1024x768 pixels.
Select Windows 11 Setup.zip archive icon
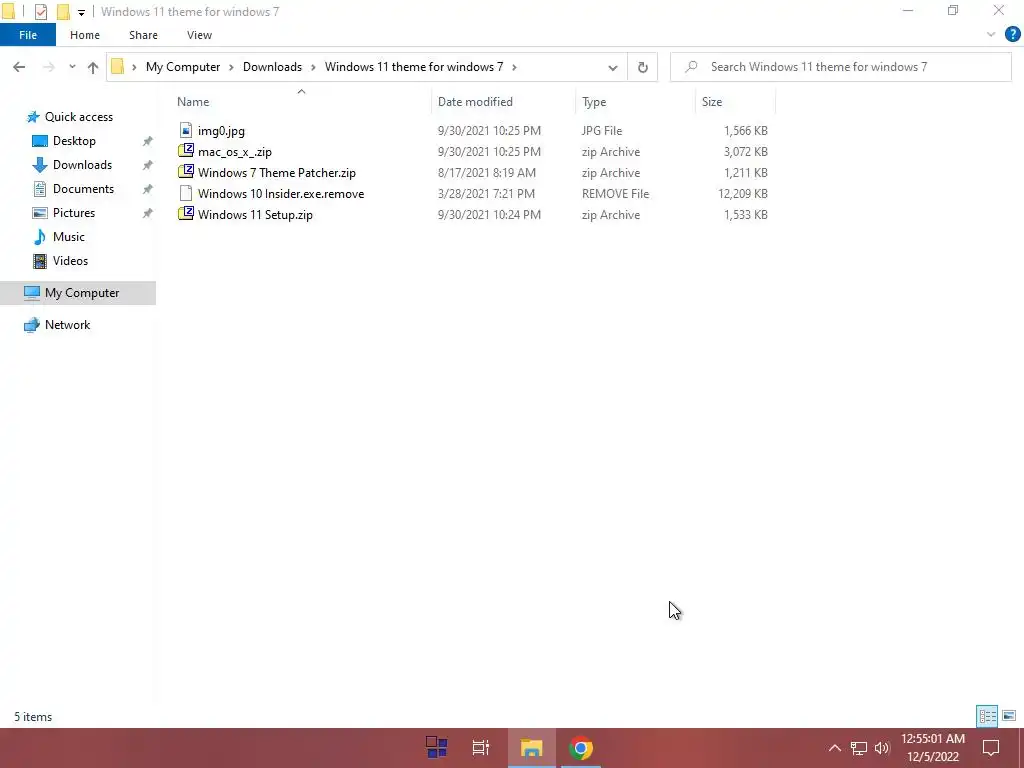click(x=186, y=214)
